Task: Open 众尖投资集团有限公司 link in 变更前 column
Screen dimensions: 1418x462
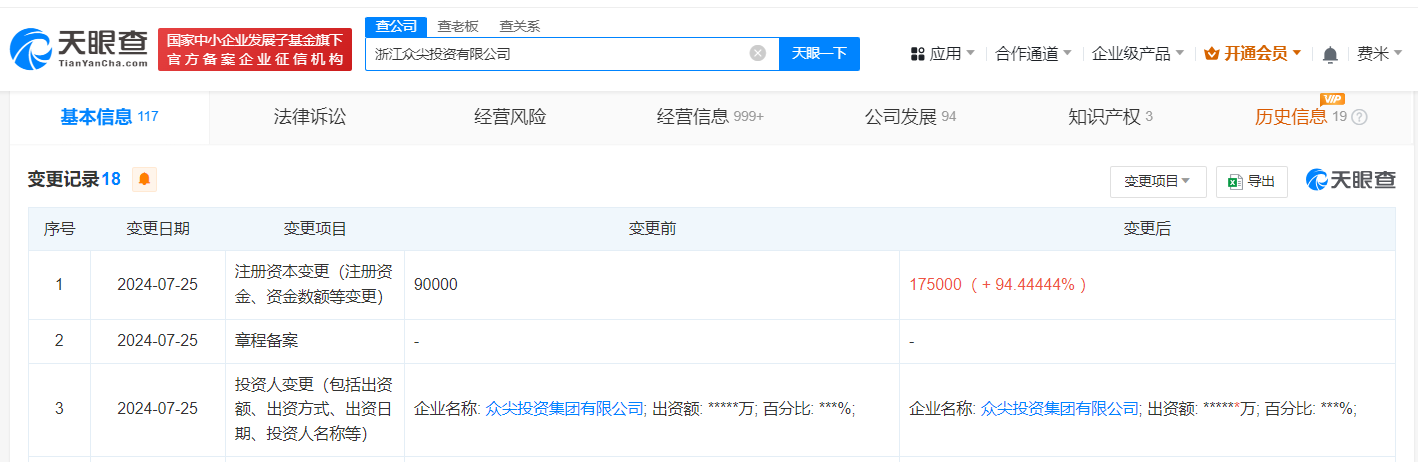Action: point(564,408)
